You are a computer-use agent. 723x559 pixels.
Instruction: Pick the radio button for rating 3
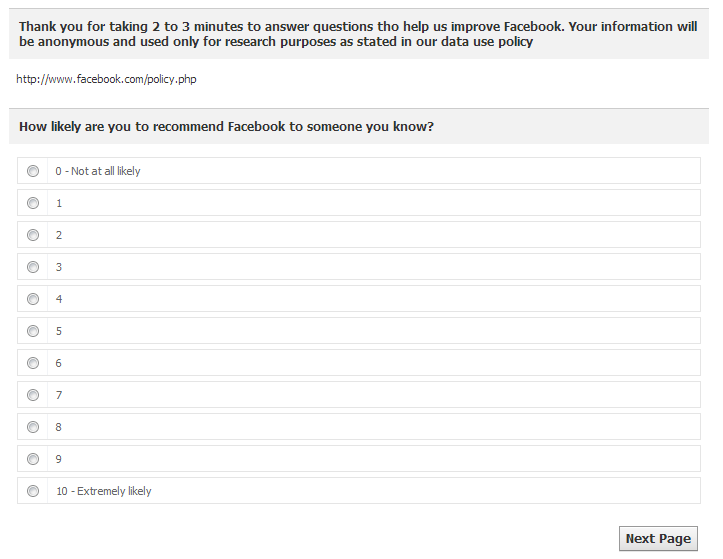pyautogui.click(x=33, y=267)
